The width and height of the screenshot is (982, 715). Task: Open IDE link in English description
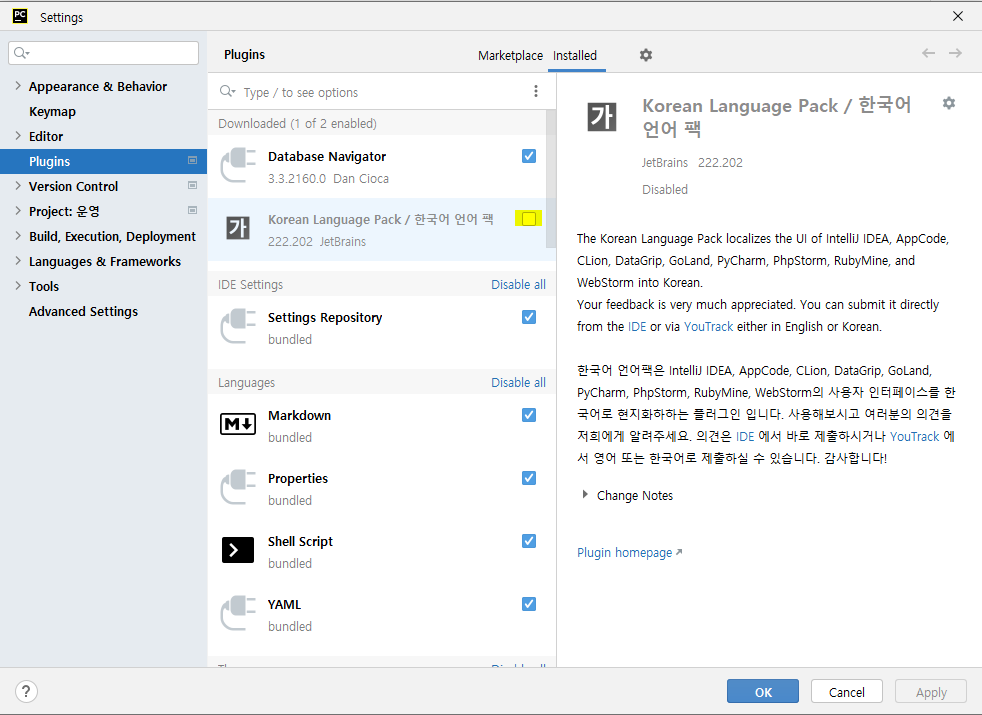click(x=637, y=326)
